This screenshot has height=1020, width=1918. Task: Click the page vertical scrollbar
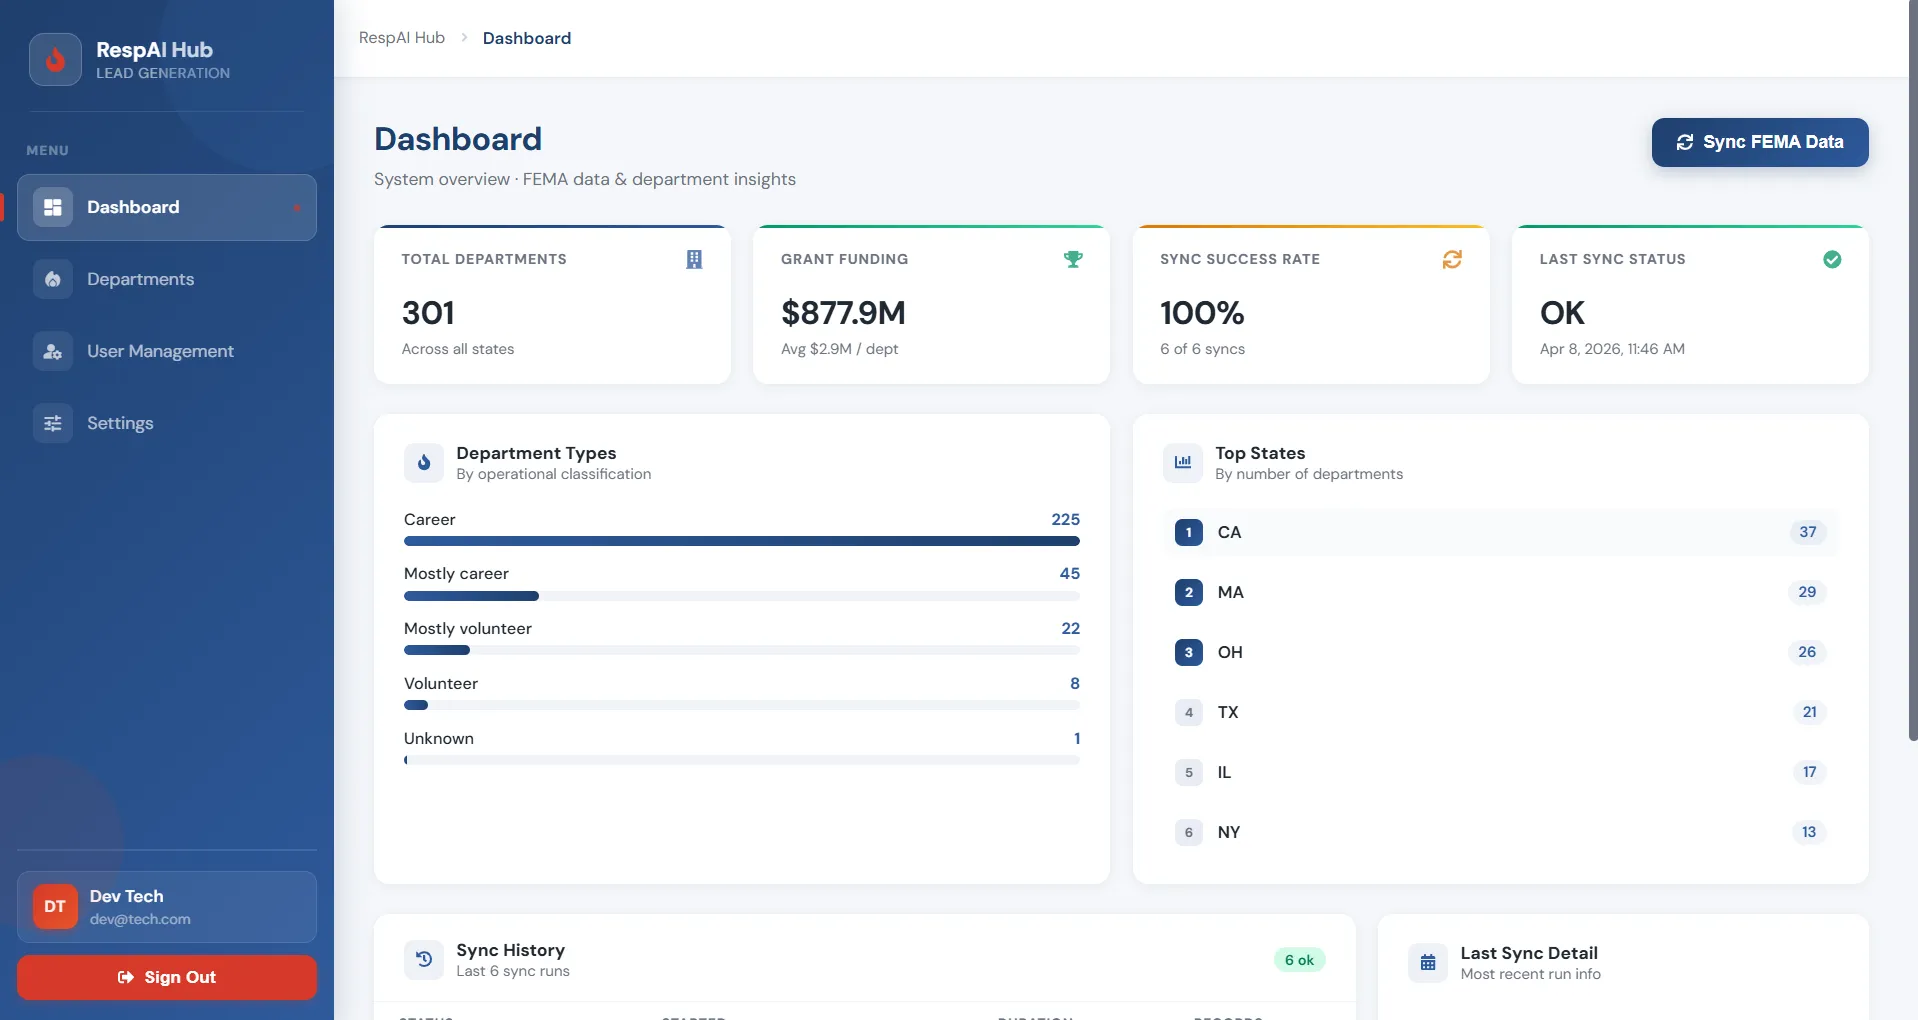1913,370
